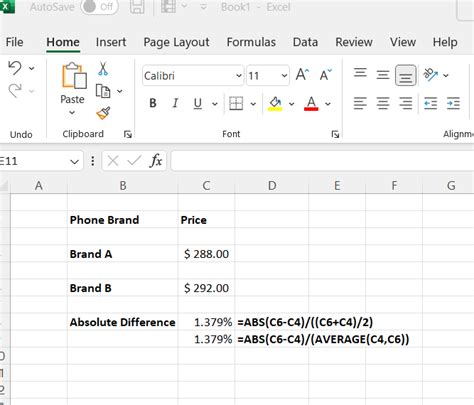Expand underline style options arrow
Screen dimensions: 474x405
[x=215, y=104]
